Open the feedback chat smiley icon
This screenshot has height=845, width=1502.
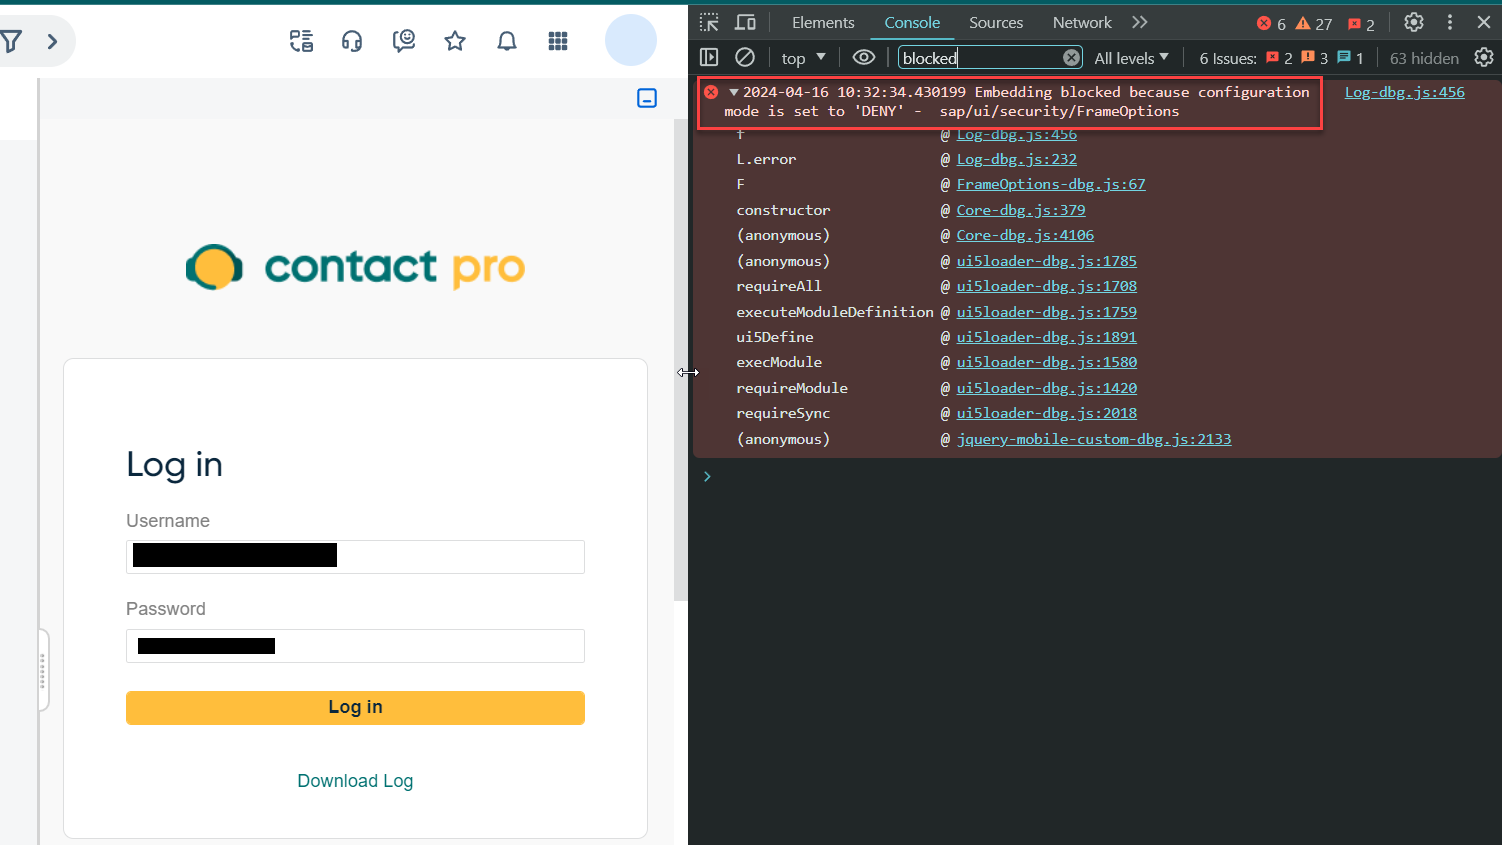(x=404, y=41)
